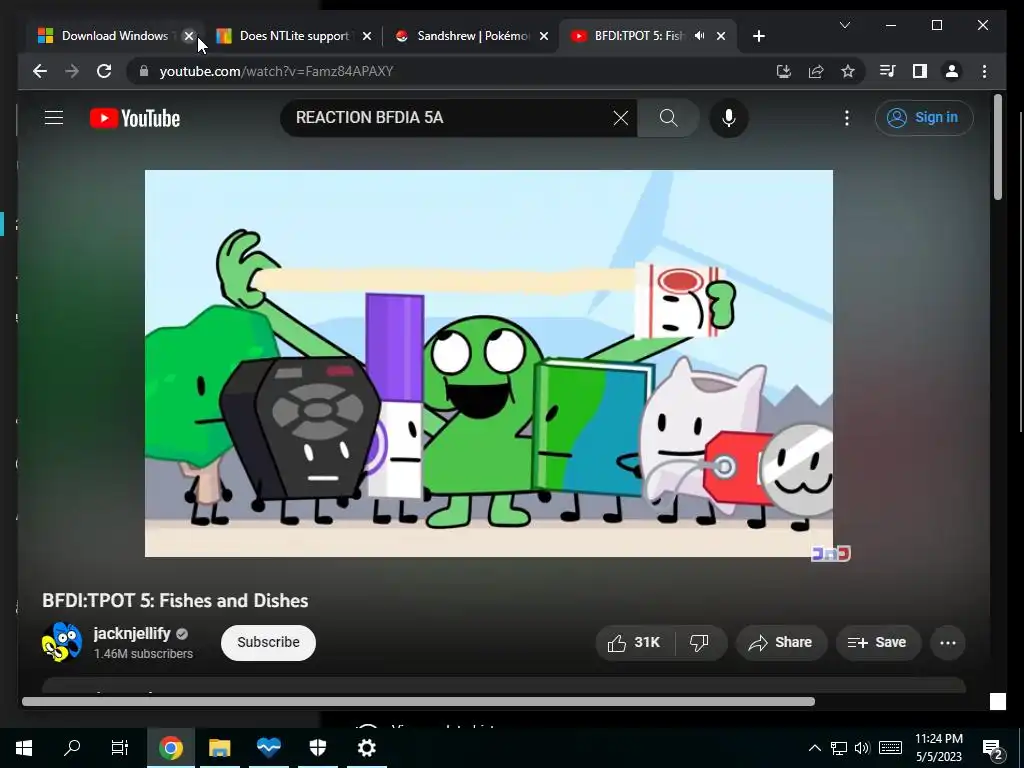Bookmark this page with the star
1024x768 pixels.
coord(848,71)
